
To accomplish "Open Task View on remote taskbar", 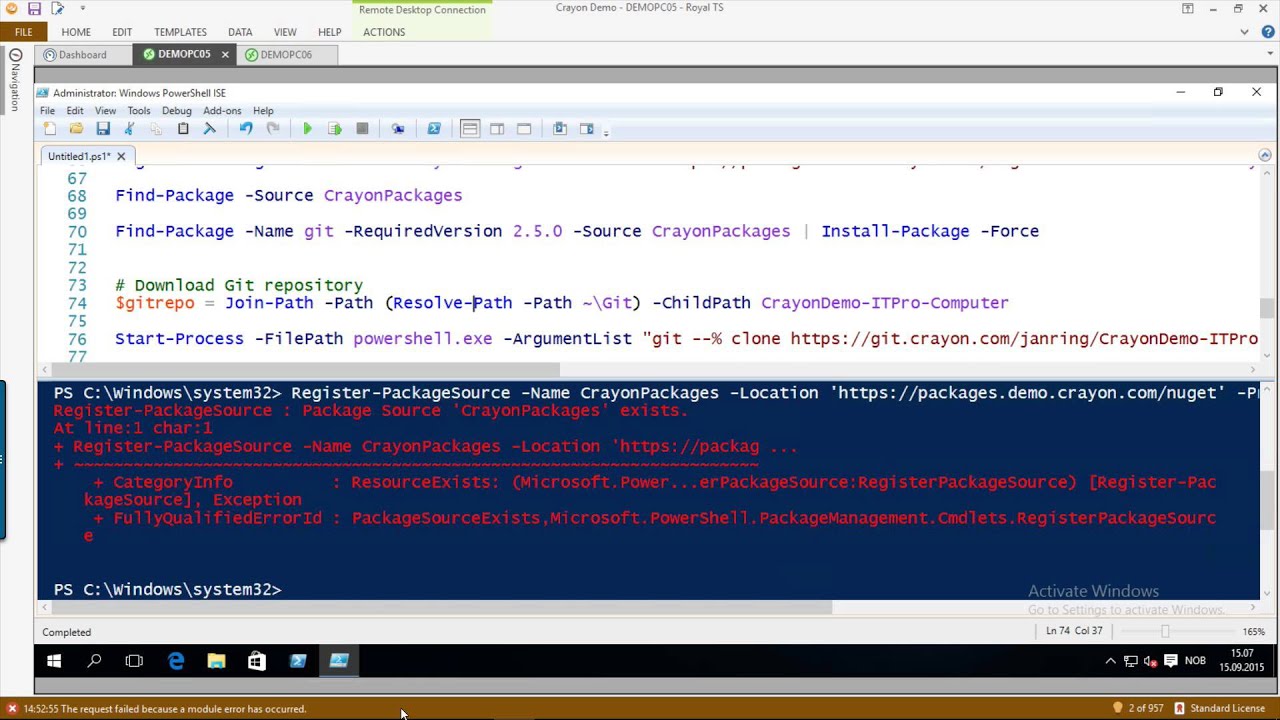I will [x=134, y=661].
